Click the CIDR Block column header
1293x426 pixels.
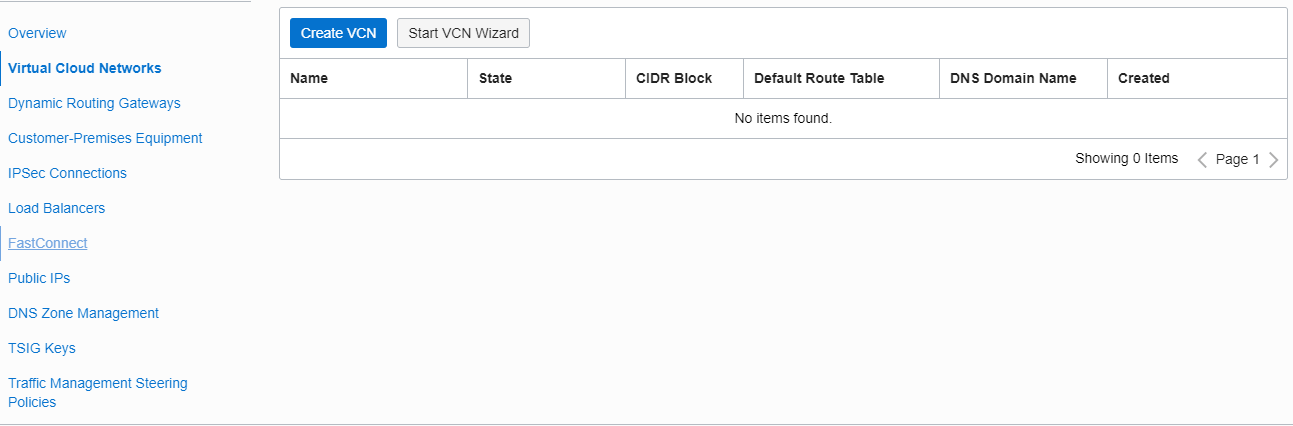(674, 78)
